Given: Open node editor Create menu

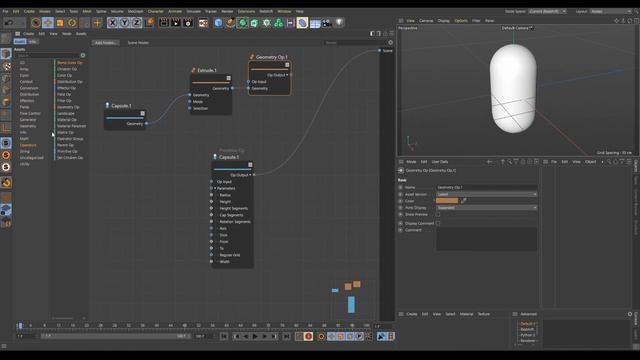Looking at the screenshot, I should [29, 34].
